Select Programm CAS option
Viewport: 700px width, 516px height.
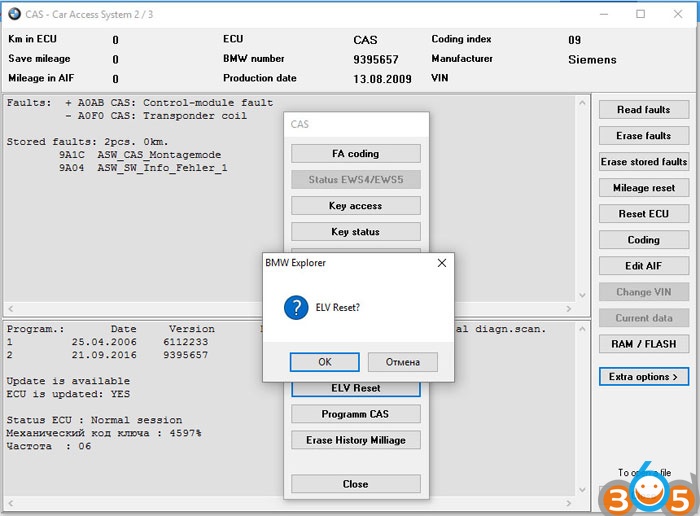coord(355,414)
